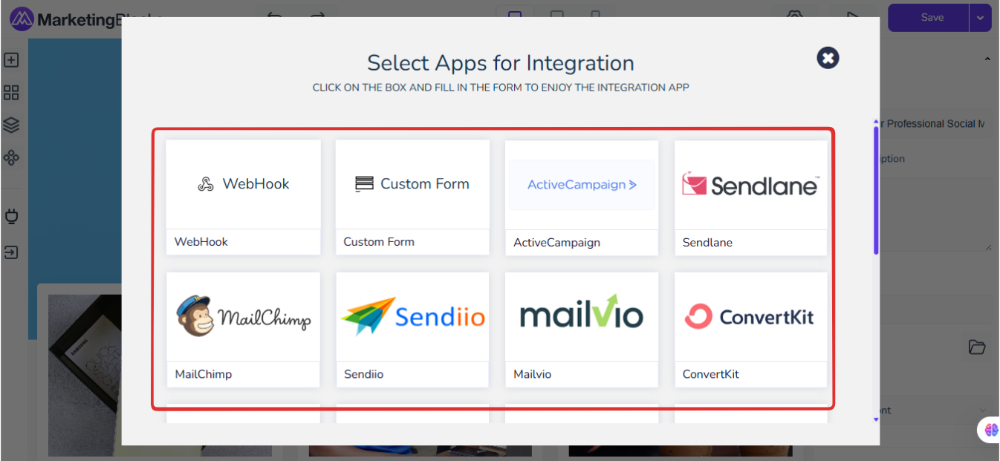1000x461 pixels.
Task: Click the Select Apps for Integration heading
Action: pos(501,62)
